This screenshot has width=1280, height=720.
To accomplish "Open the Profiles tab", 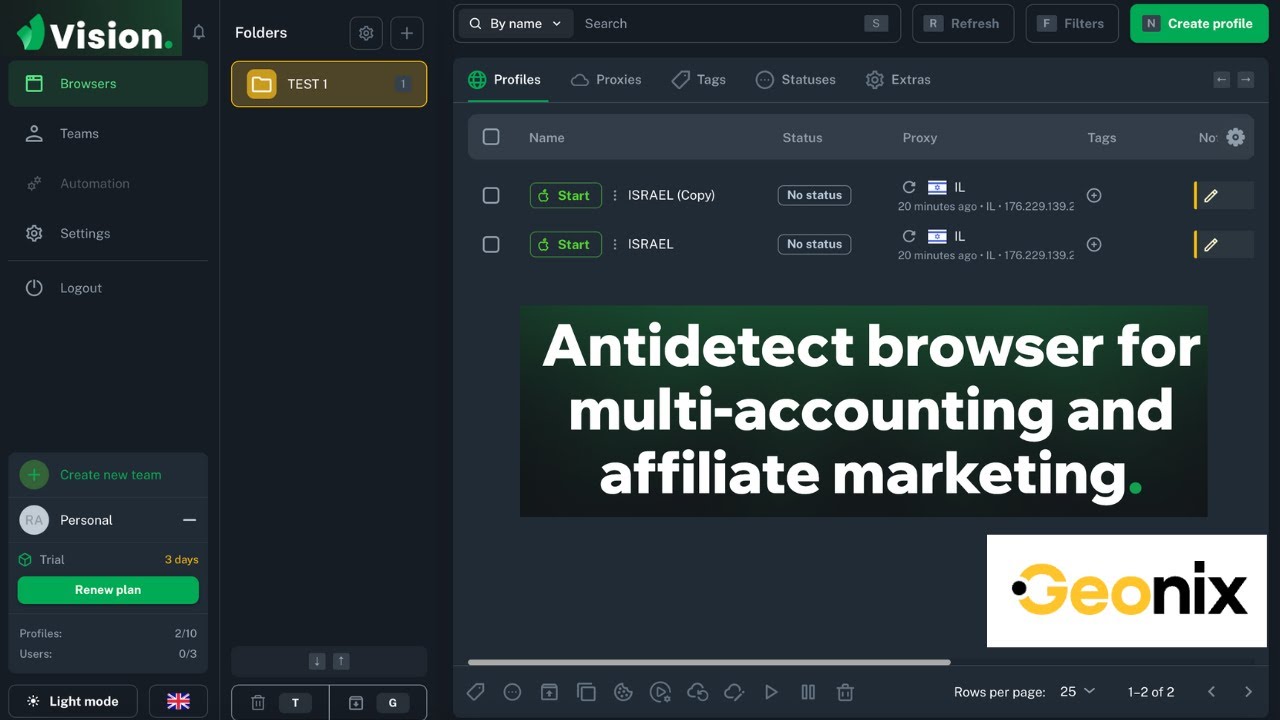I will [x=505, y=80].
